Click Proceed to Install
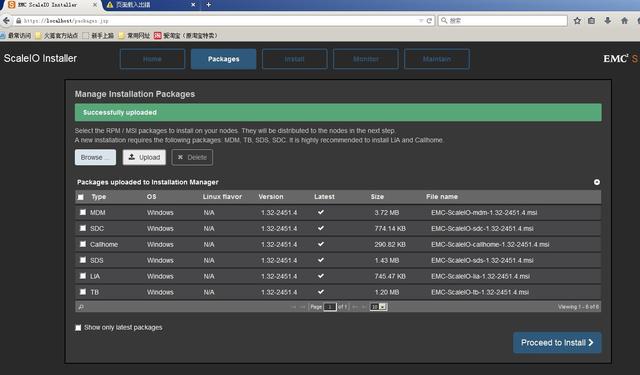This screenshot has height=375, width=640. 557,343
